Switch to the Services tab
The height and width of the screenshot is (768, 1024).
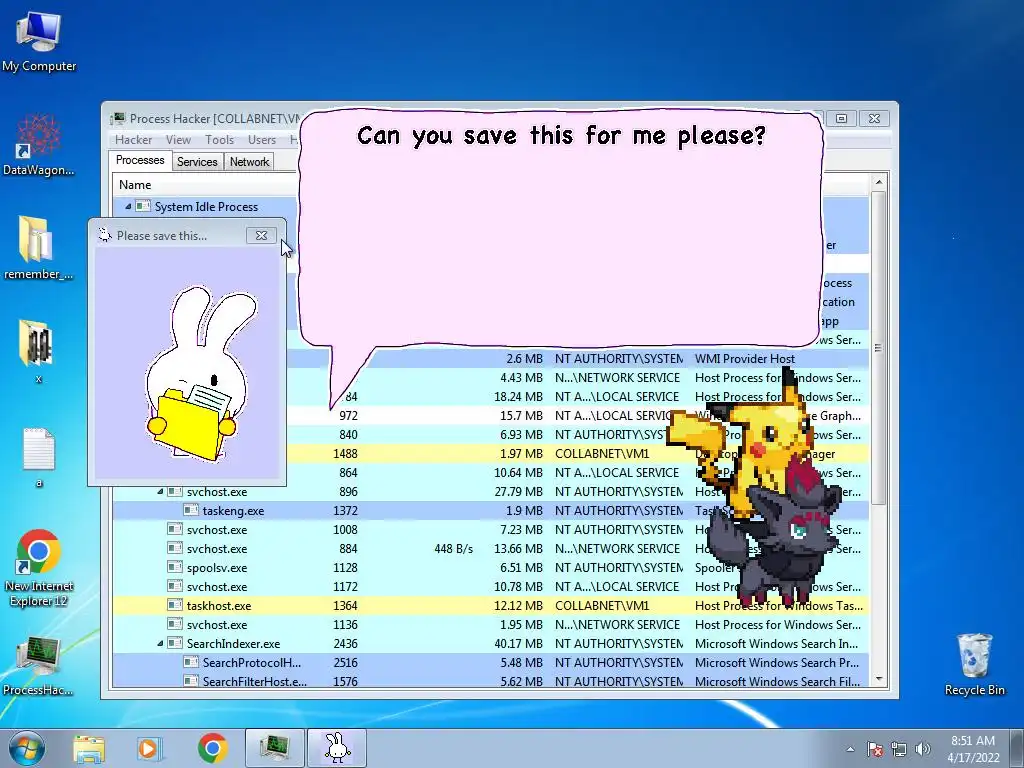coord(197,161)
